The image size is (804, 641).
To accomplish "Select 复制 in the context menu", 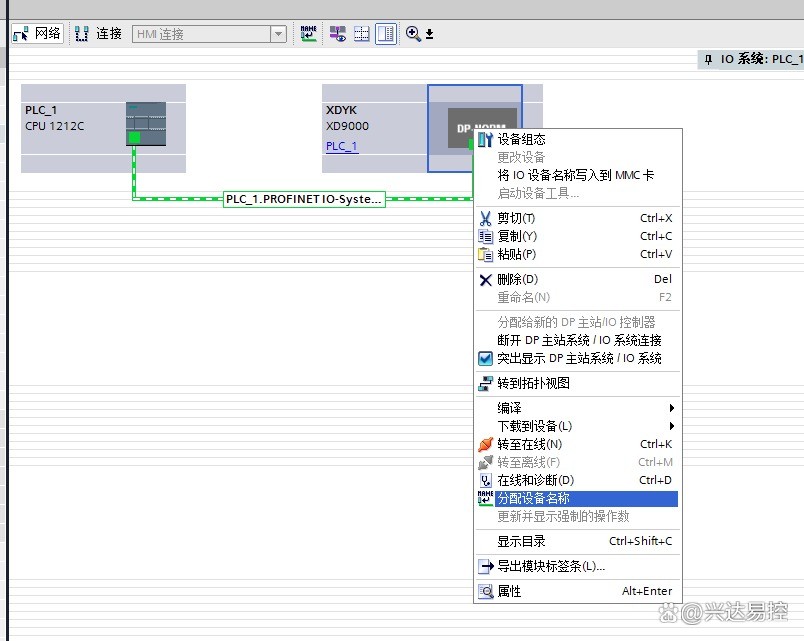I will pos(578,236).
